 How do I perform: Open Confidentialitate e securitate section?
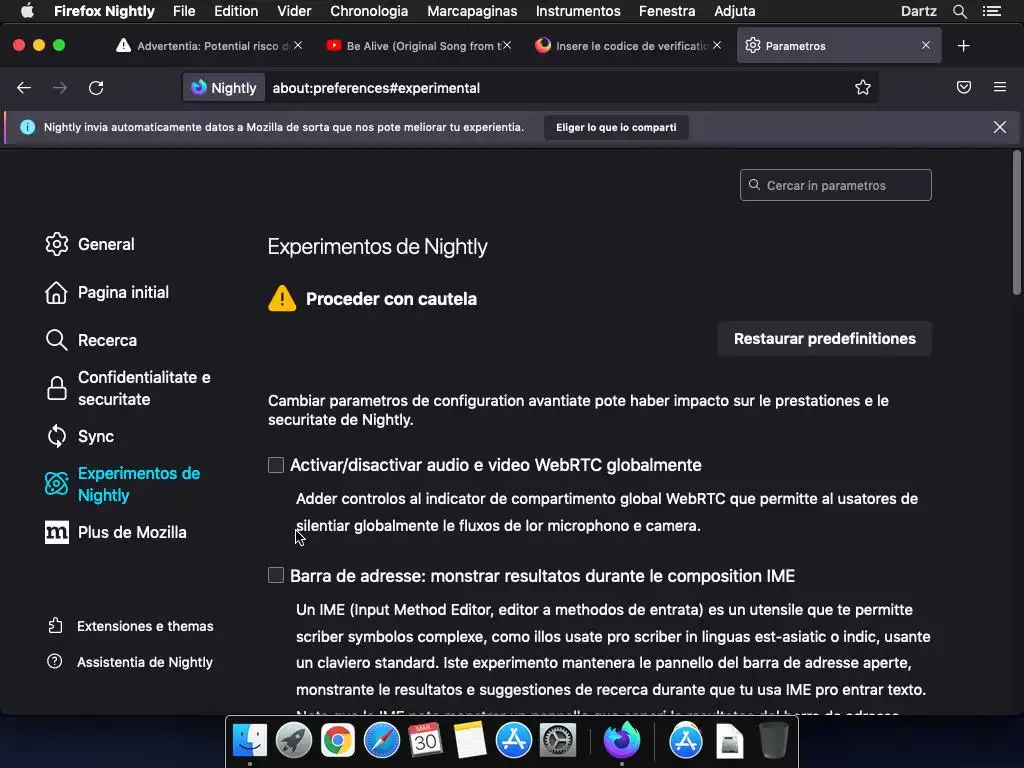coord(129,389)
